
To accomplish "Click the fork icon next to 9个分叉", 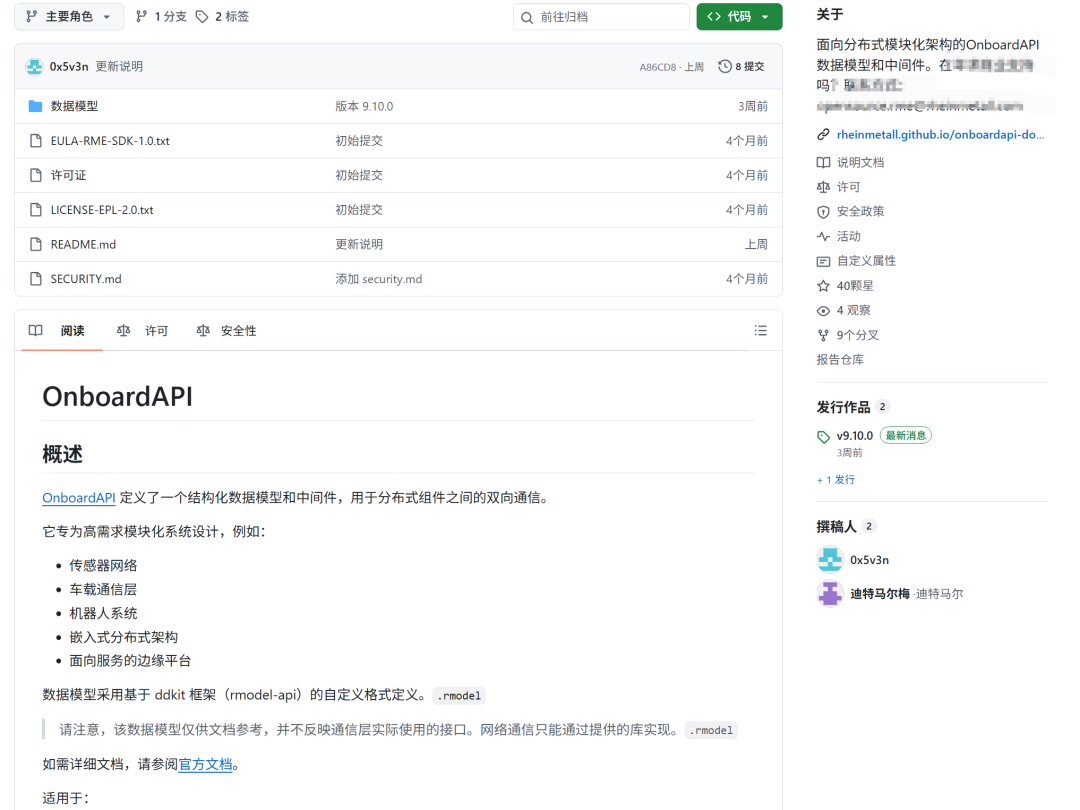I will pos(823,335).
